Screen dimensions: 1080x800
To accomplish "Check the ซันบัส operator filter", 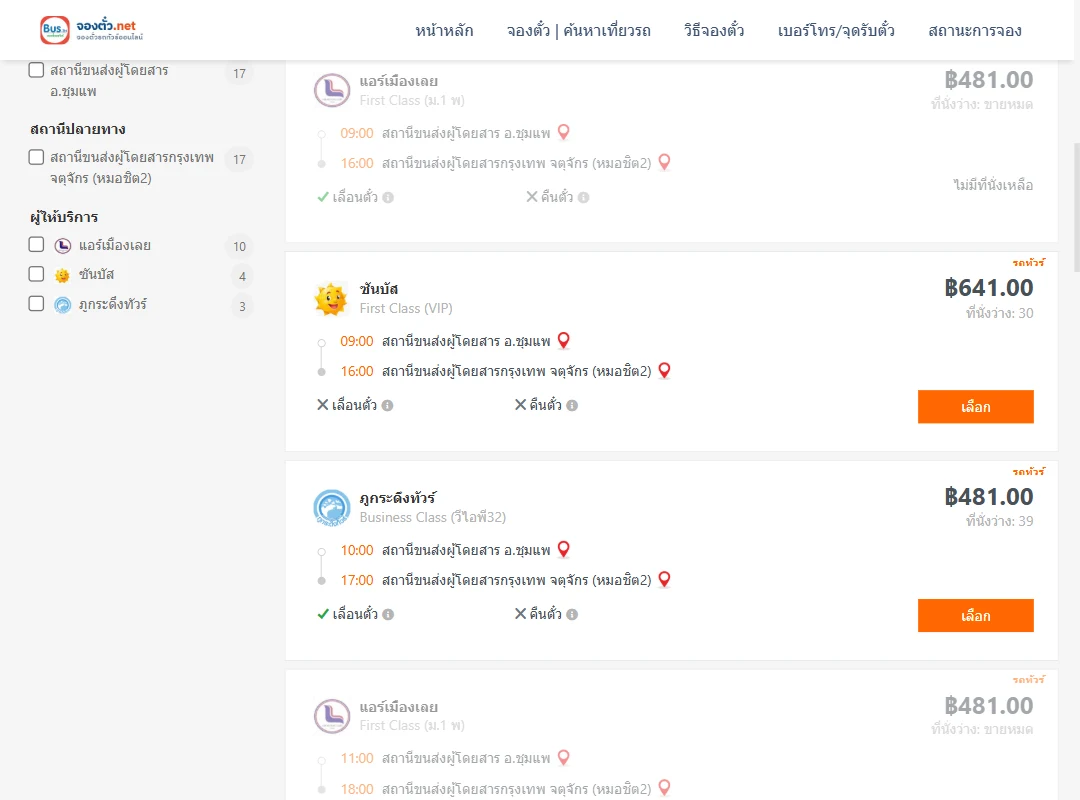I will [37, 274].
